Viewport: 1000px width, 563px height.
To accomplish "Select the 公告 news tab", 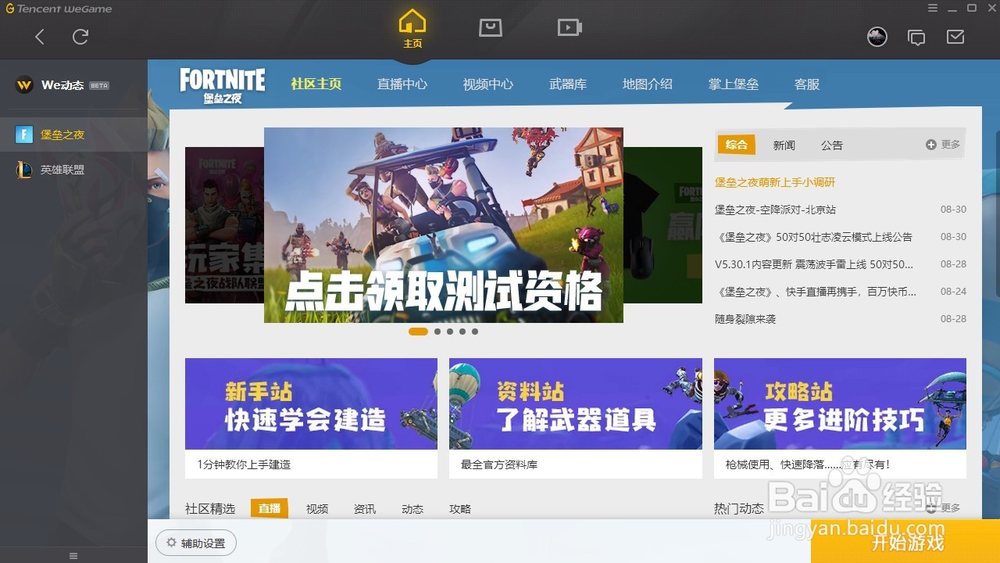I will [832, 145].
